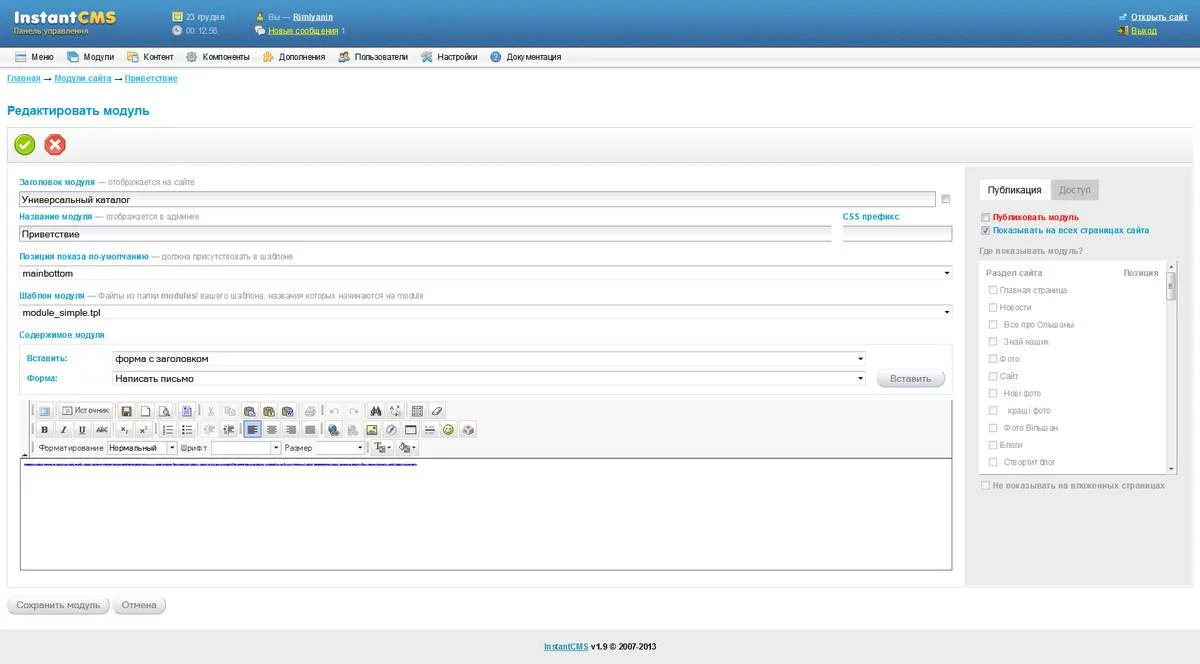
Task: Insert a smiley from the editor toolbar
Action: tap(449, 429)
